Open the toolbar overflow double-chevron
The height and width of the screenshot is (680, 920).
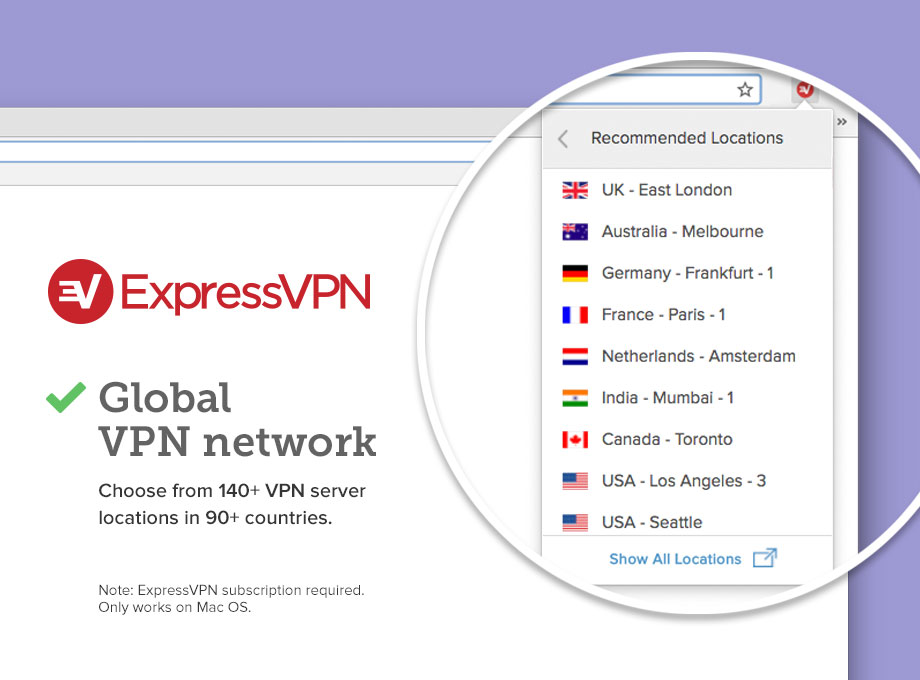(842, 121)
